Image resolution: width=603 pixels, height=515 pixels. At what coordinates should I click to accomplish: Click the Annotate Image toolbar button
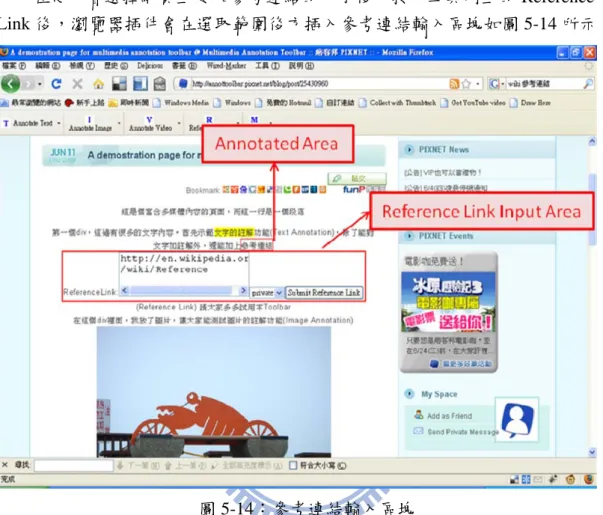[x=90, y=124]
